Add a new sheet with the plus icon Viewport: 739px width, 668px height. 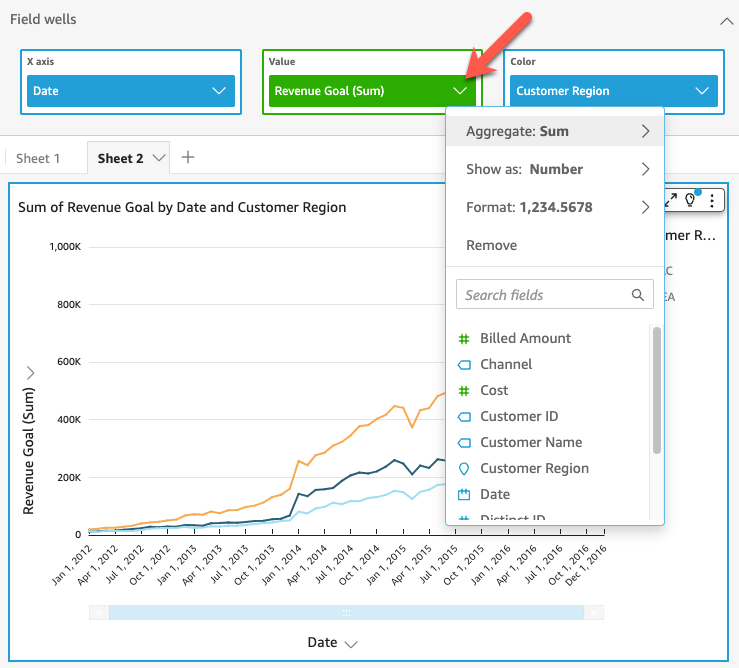[x=188, y=157]
